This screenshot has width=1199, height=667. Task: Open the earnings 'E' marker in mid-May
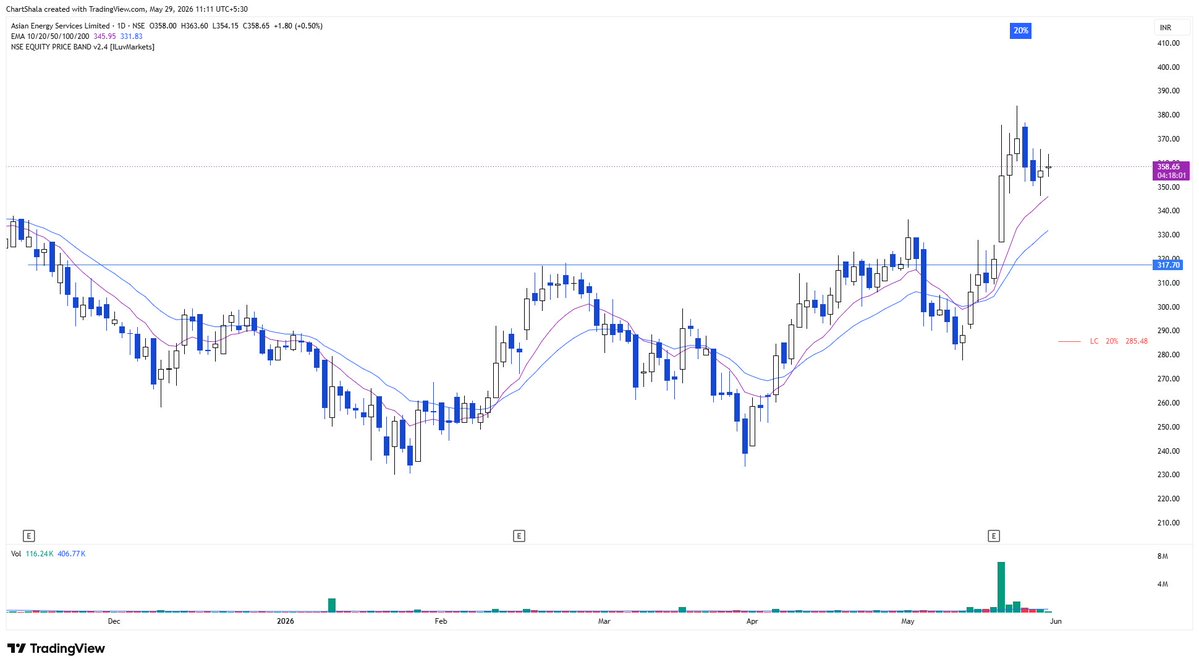point(993,535)
